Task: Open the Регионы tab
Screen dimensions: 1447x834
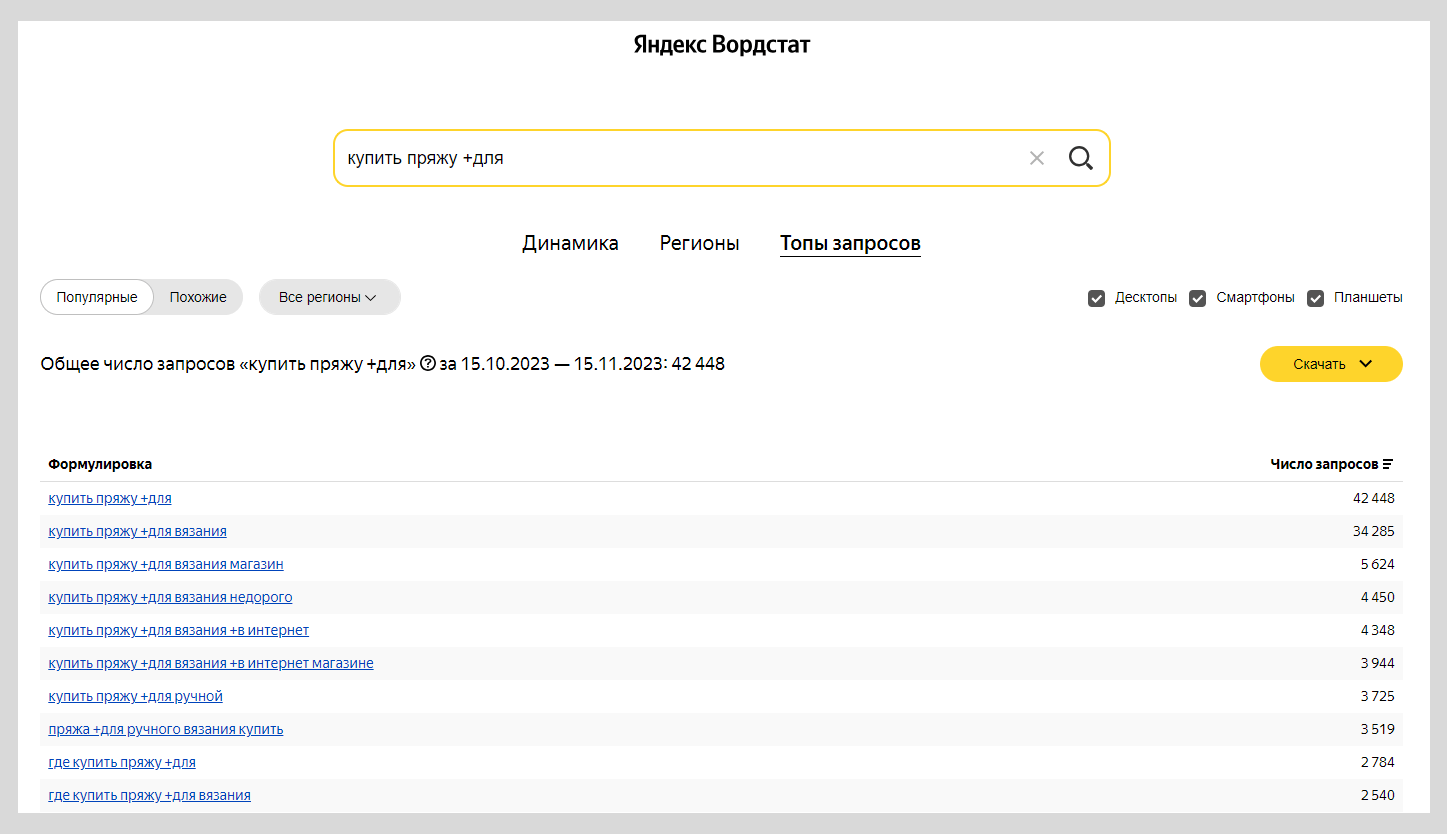Action: point(700,243)
